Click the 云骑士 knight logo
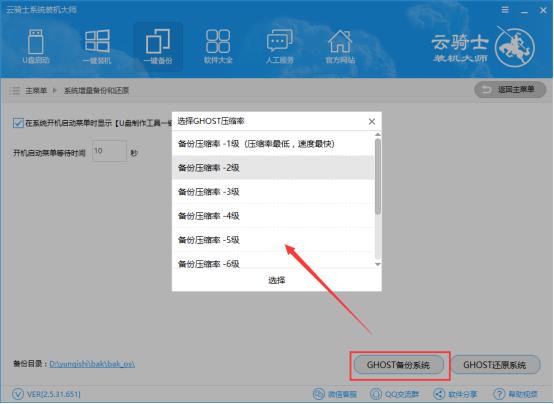This screenshot has height=404, width=554. click(514, 47)
